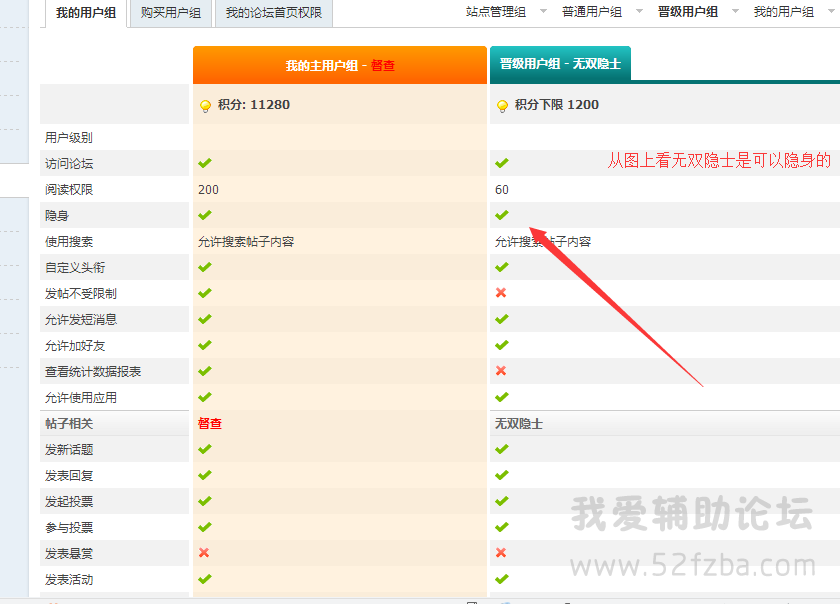Click the 发表回复 checkmark in the 无双隐士 column
The image size is (840, 604).
click(x=501, y=475)
